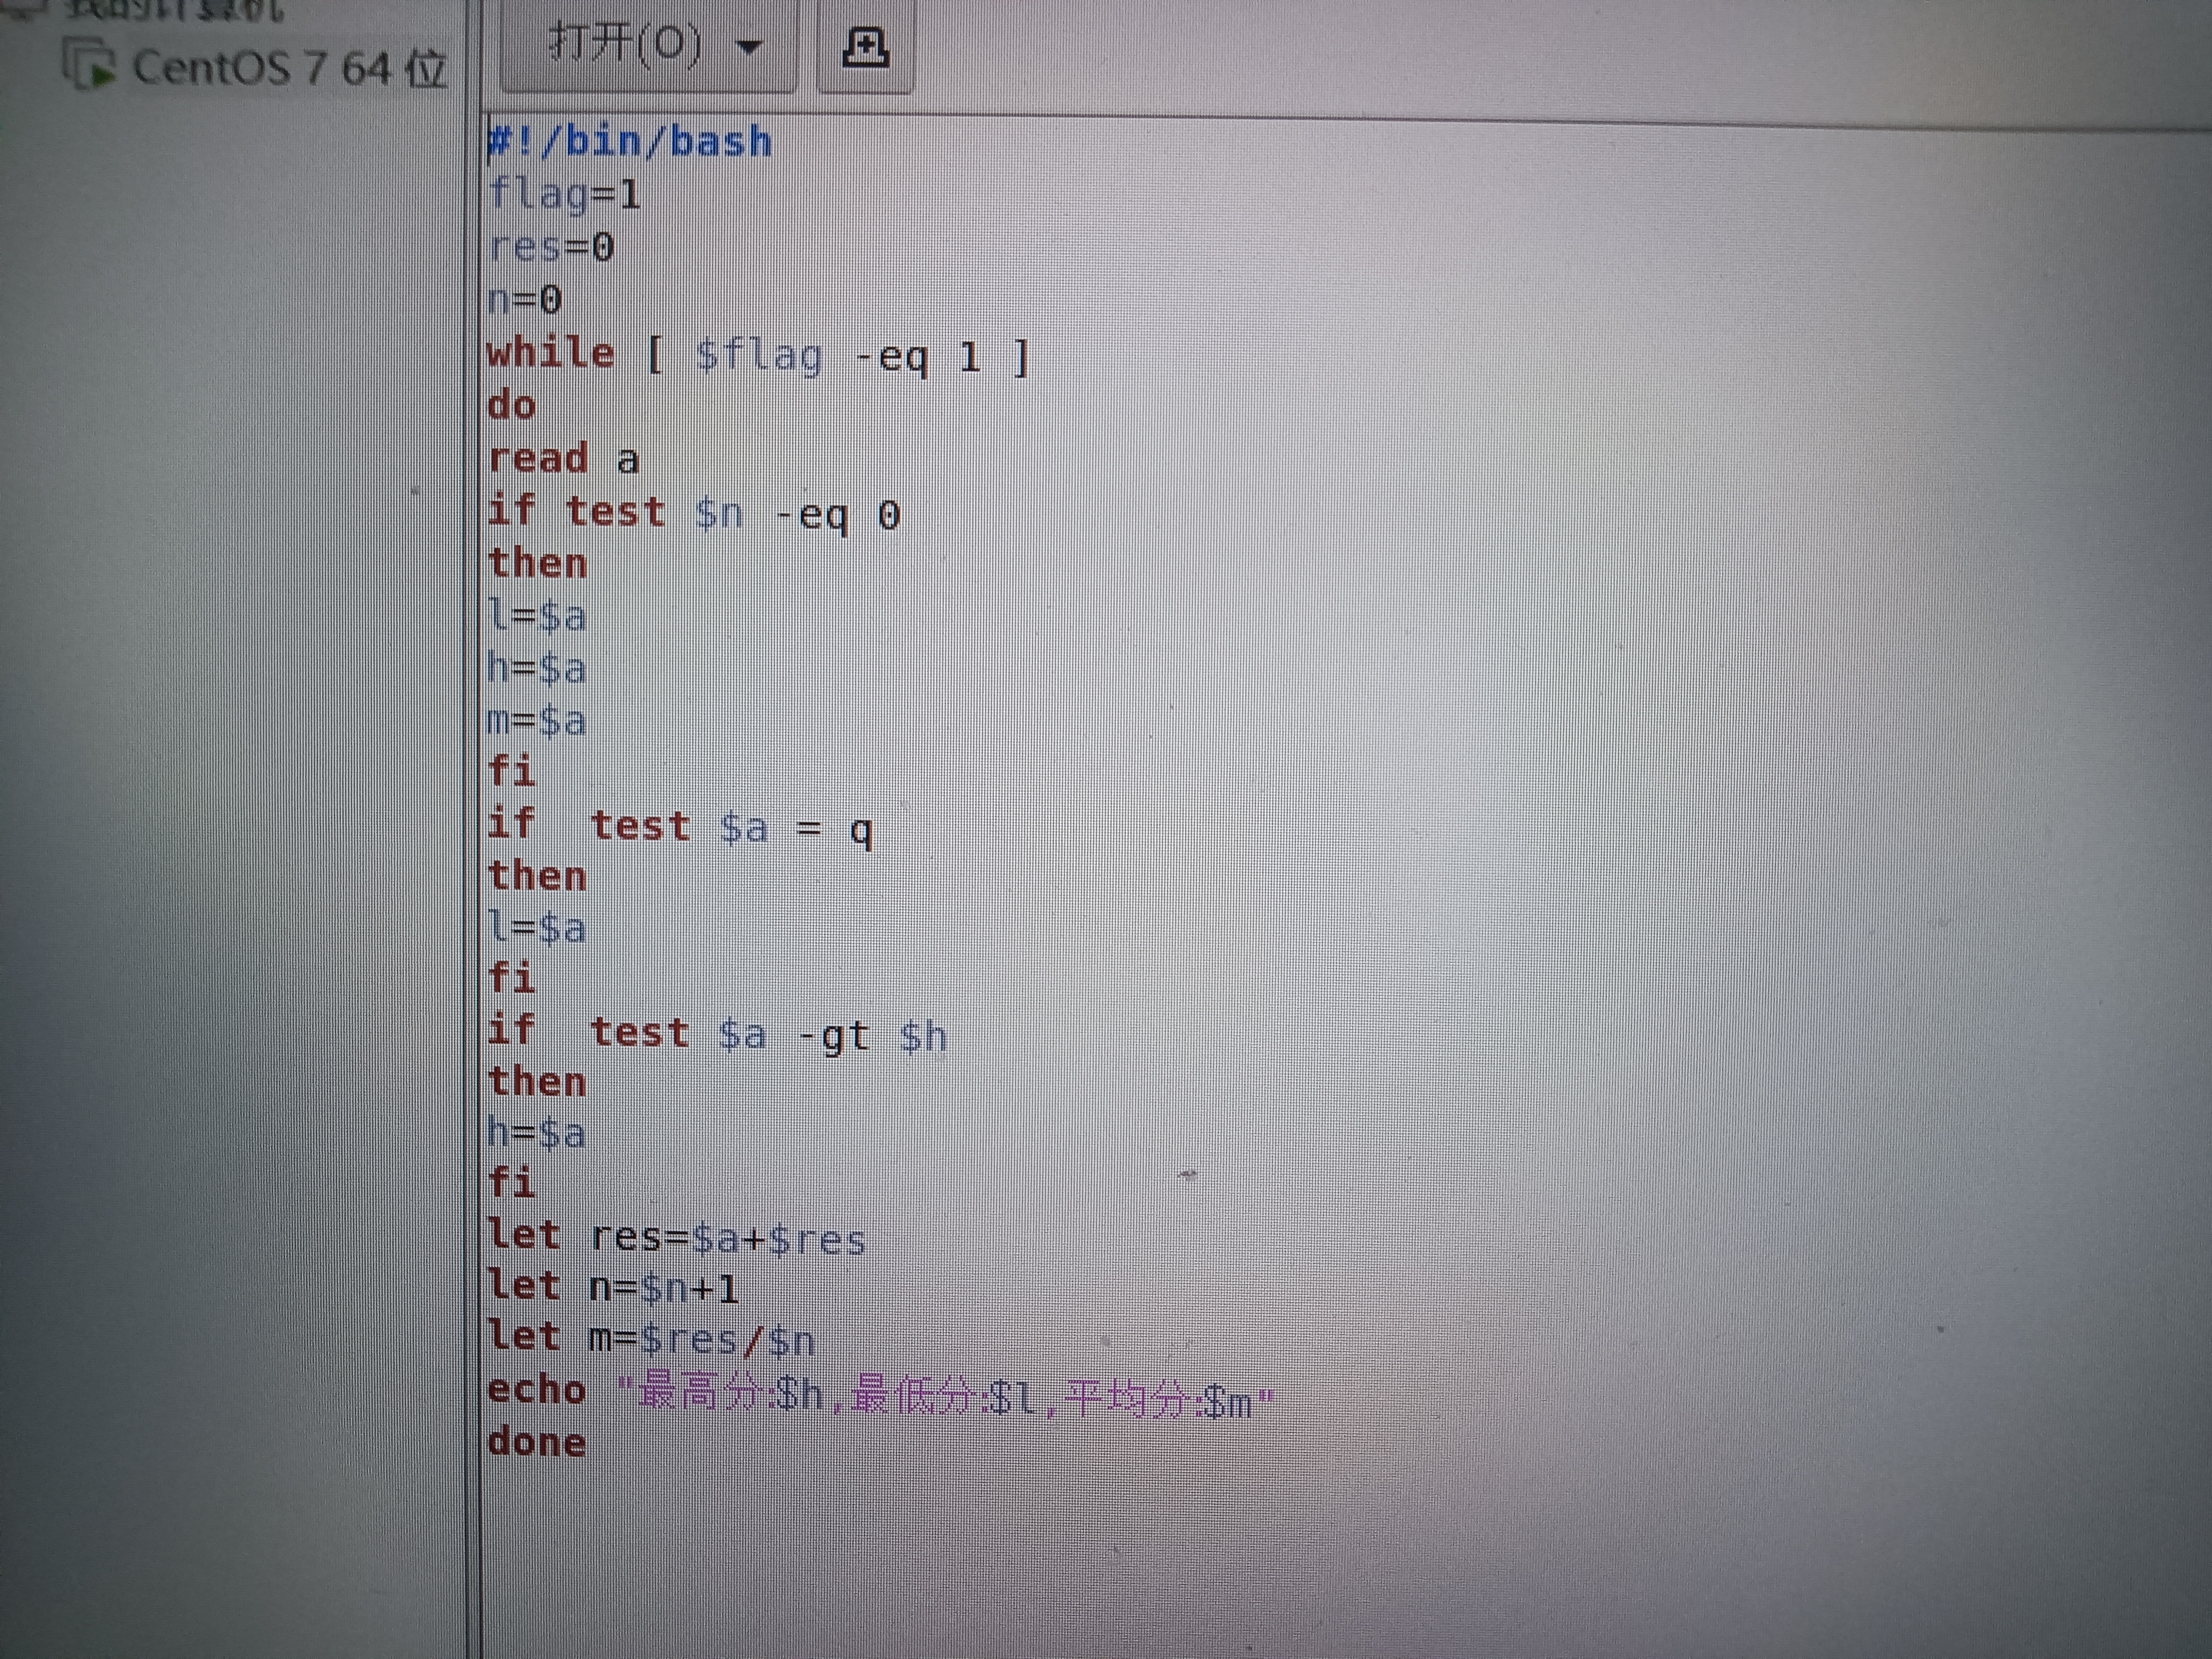Expand the dropdown arrow beside 打开(O)
Viewport: 2212px width, 1659px height.
tap(749, 46)
